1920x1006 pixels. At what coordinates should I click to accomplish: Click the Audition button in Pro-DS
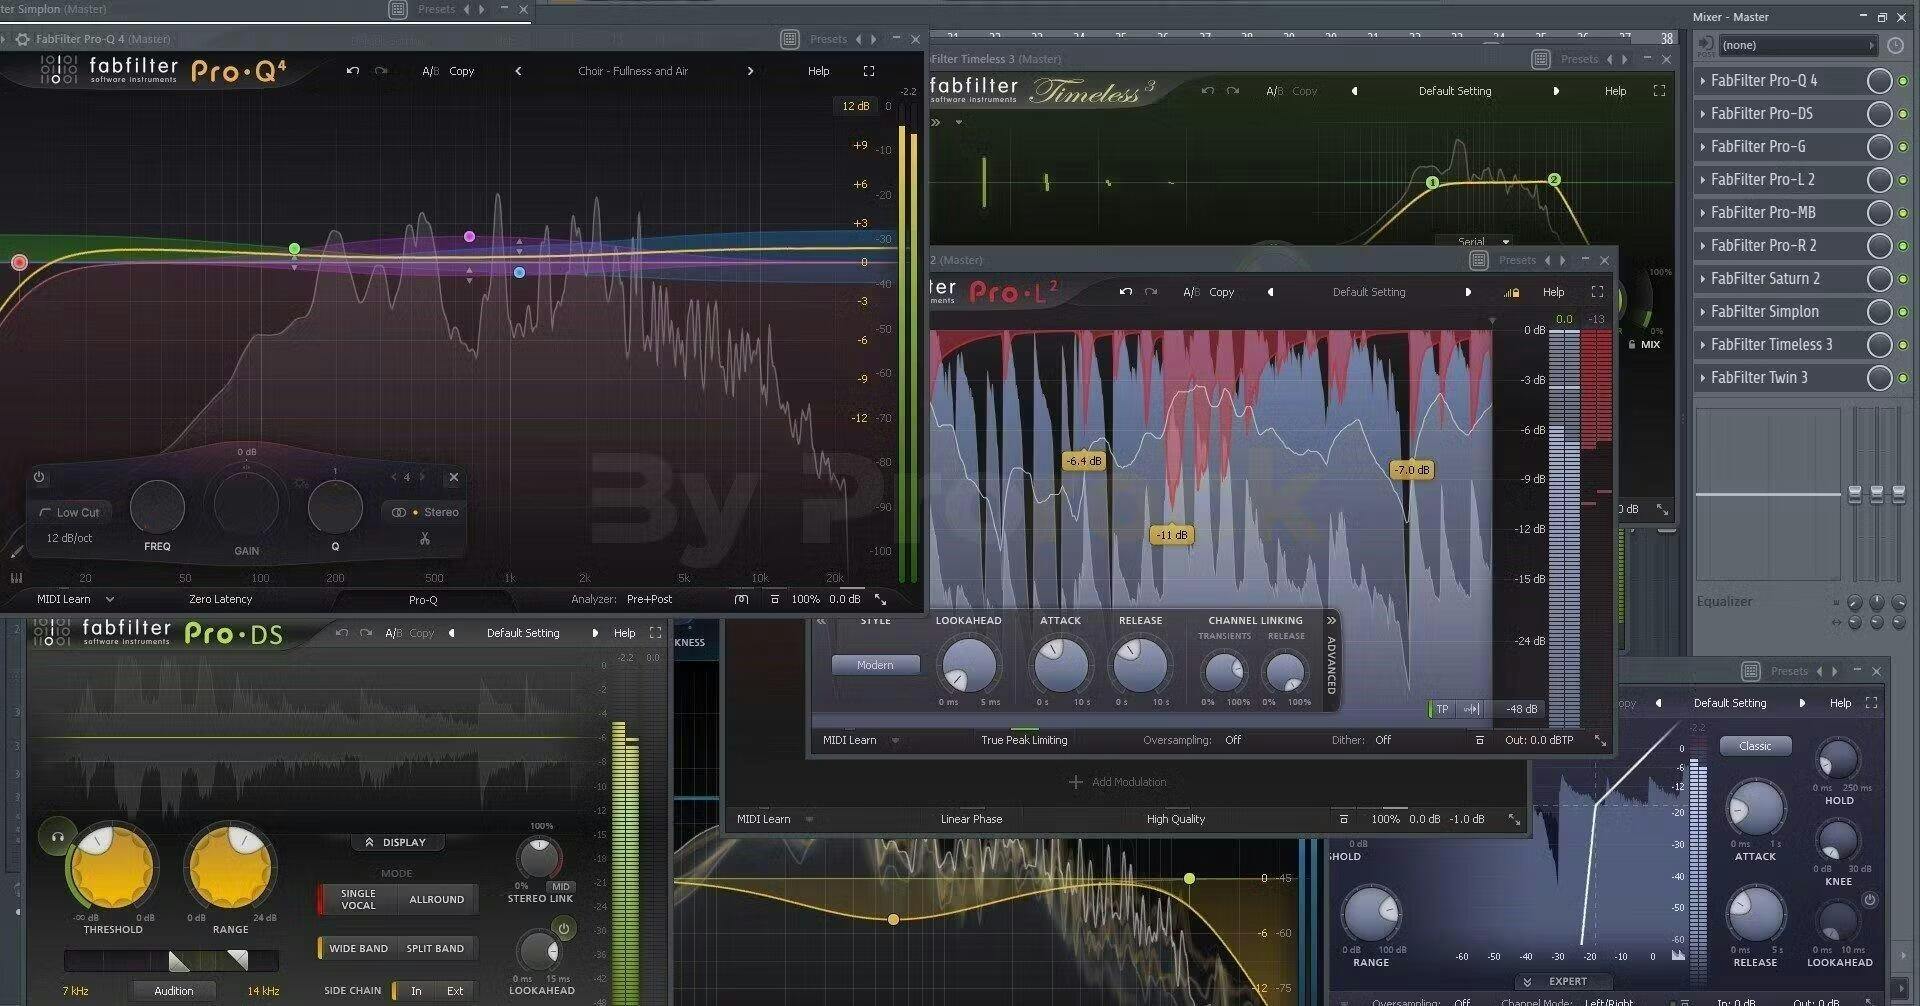[173, 991]
